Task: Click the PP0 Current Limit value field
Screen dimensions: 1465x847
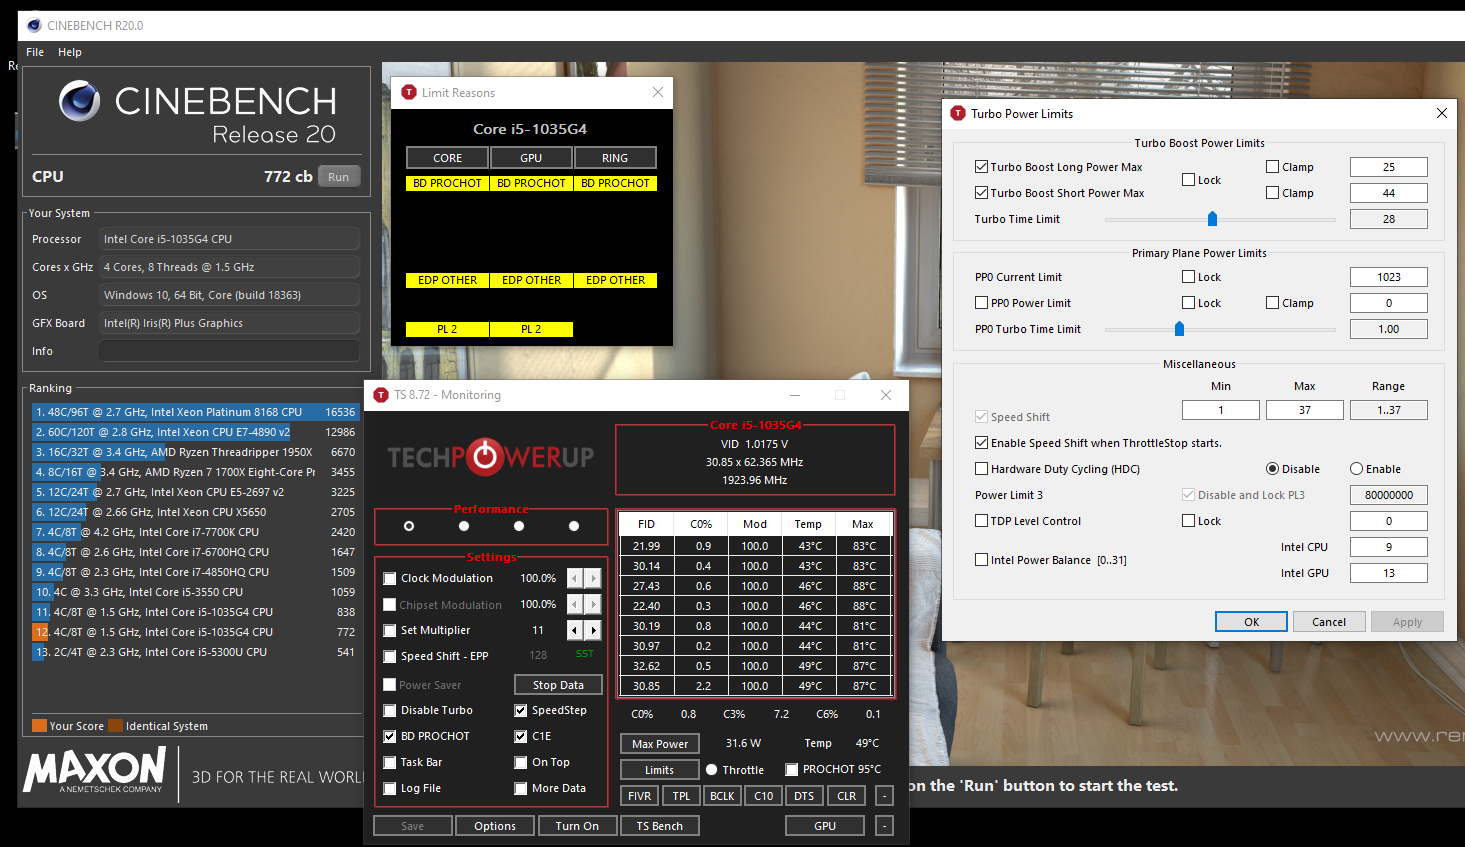Action: [x=1388, y=277]
